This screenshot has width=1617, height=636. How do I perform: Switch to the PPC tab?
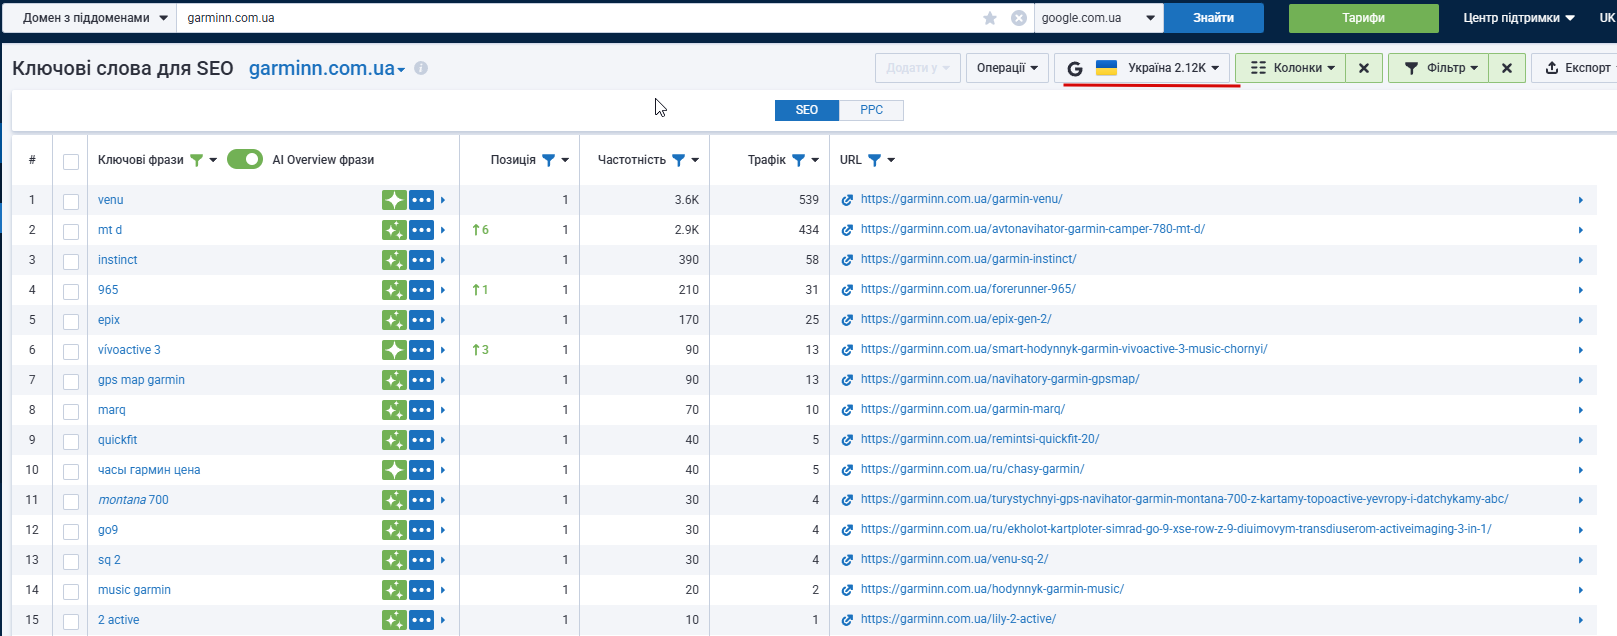coord(872,110)
